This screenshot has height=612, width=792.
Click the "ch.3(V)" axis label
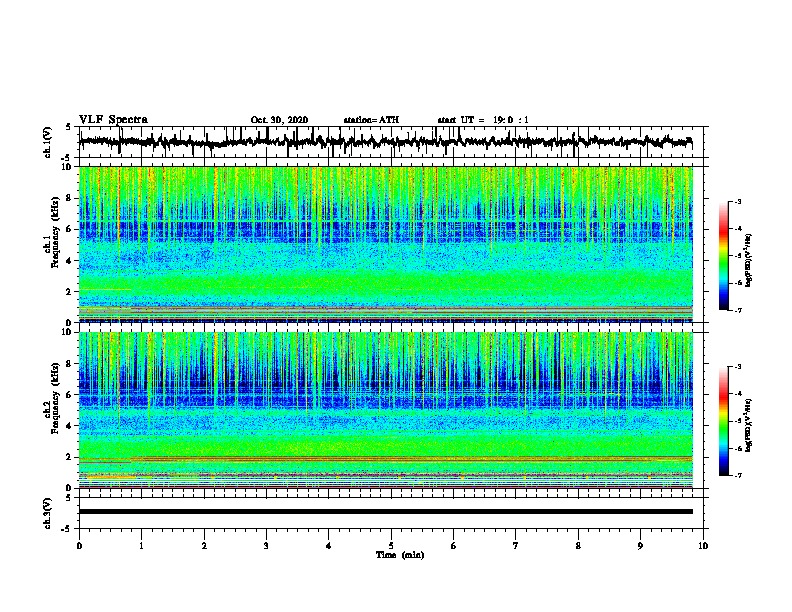(x=48, y=513)
